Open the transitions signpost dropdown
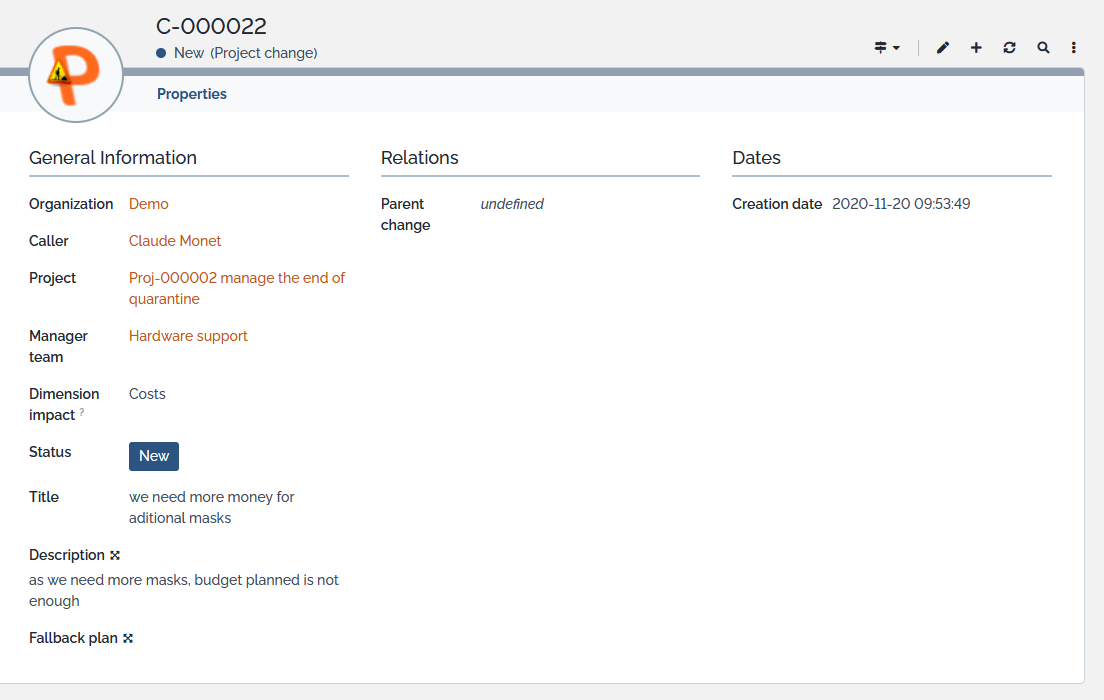This screenshot has width=1104, height=700. pos(886,48)
